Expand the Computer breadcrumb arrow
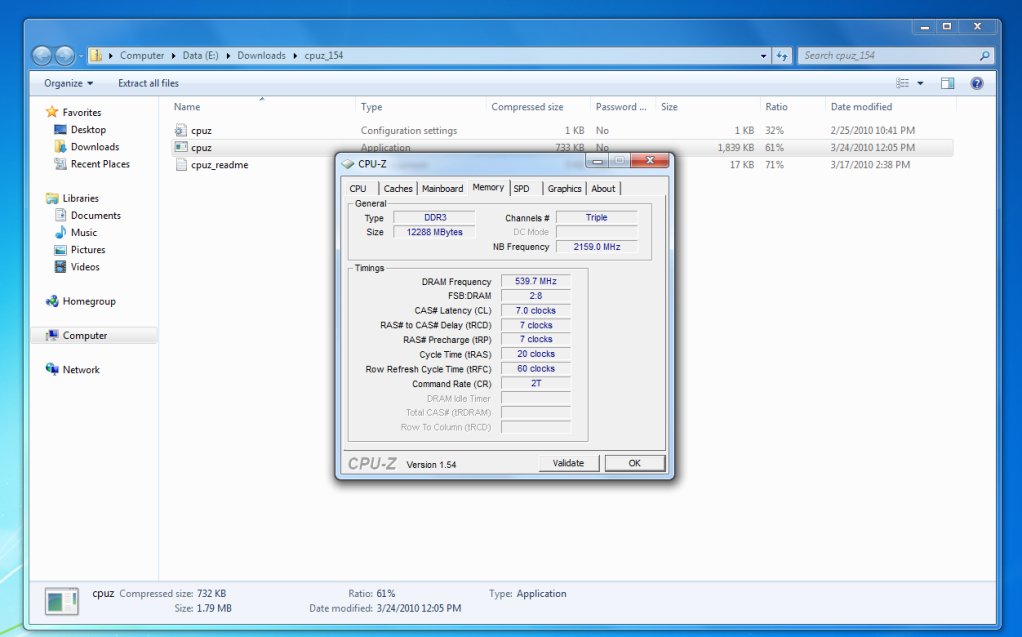Viewport: 1022px width, 637px height. 174,56
